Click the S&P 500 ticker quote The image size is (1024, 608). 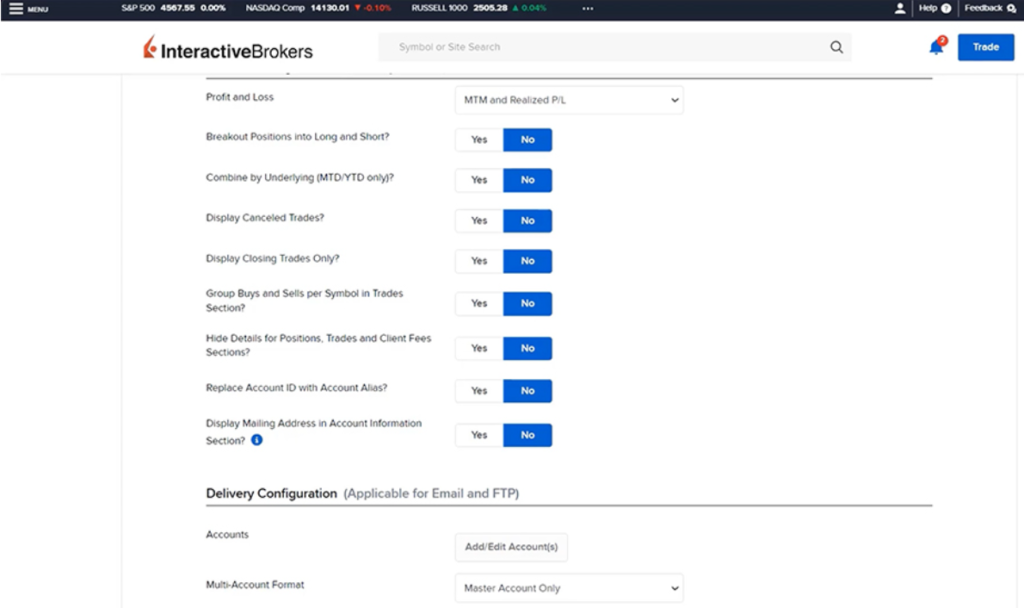172,8
